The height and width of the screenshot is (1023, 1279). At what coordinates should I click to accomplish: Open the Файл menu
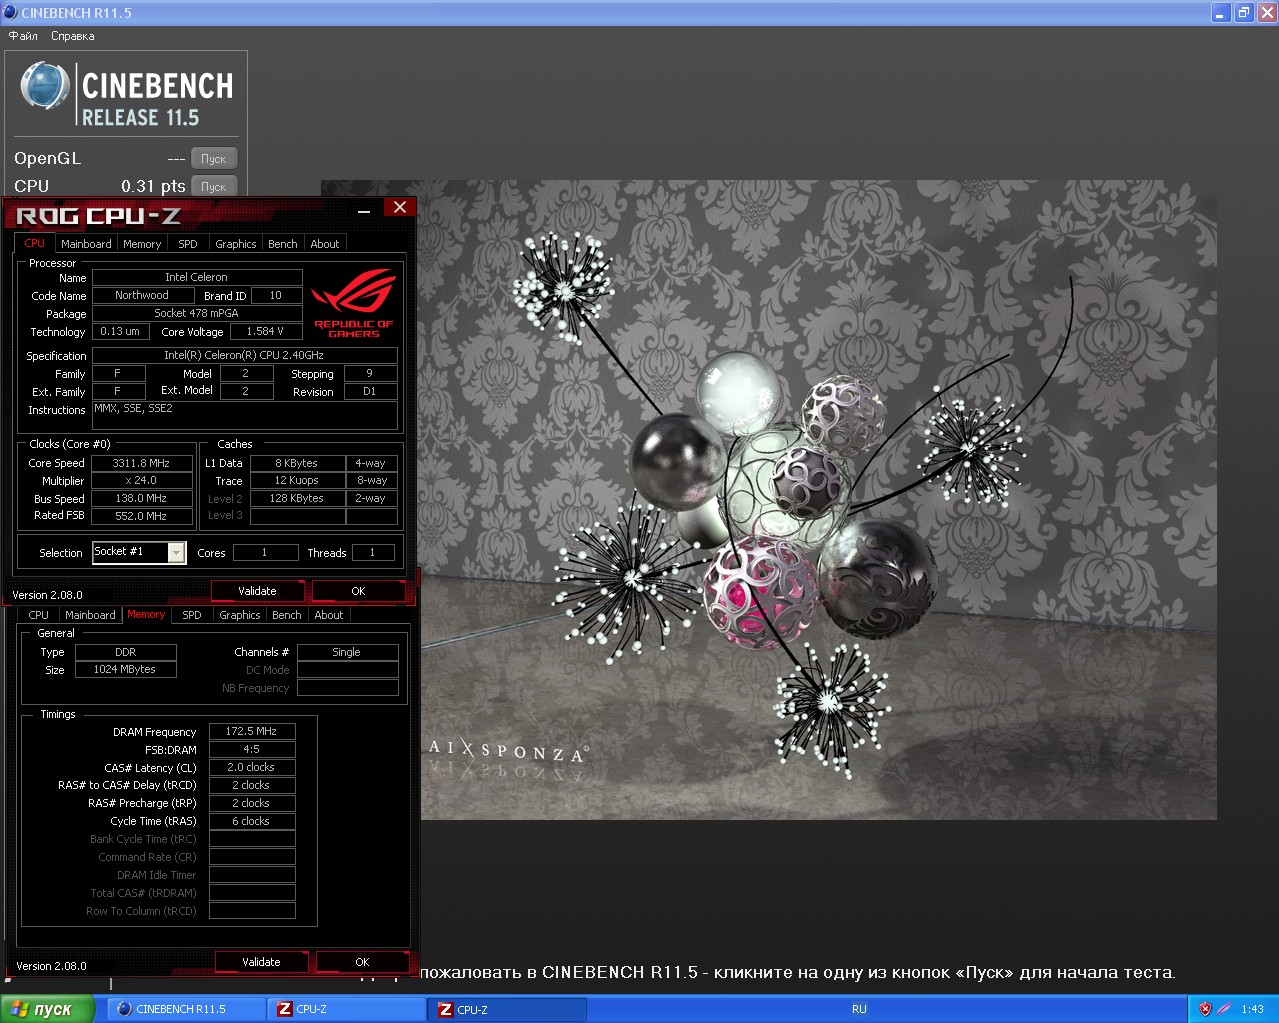click(x=23, y=36)
